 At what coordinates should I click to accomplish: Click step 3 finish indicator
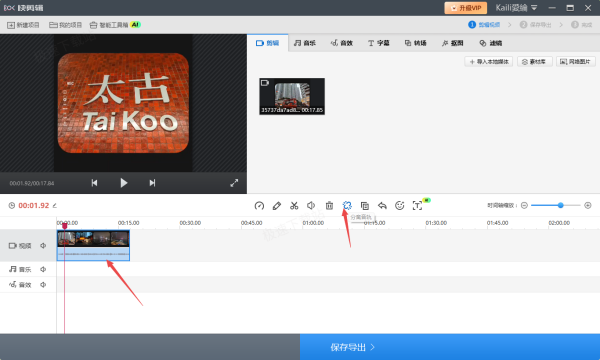coord(582,25)
